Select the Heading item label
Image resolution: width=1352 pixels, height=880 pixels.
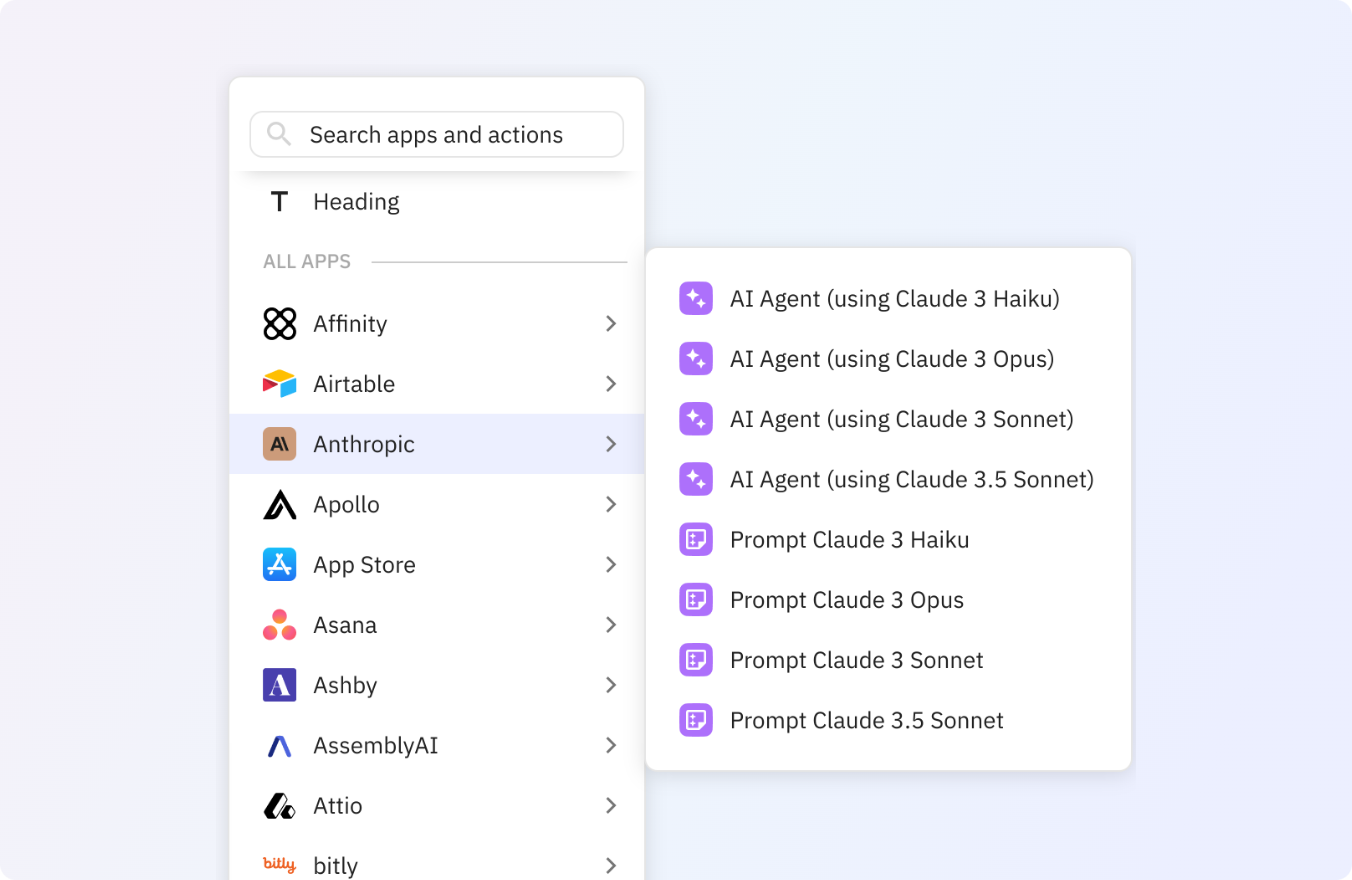click(356, 202)
